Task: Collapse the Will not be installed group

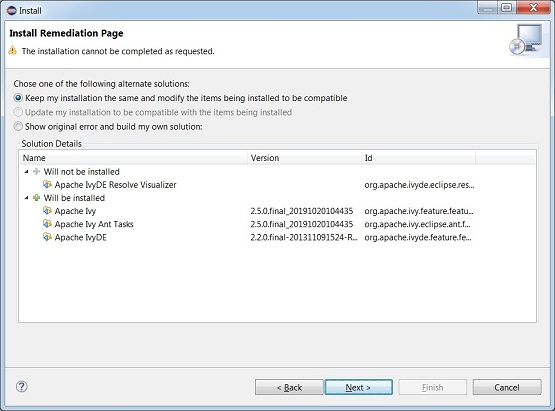Action: (x=27, y=172)
